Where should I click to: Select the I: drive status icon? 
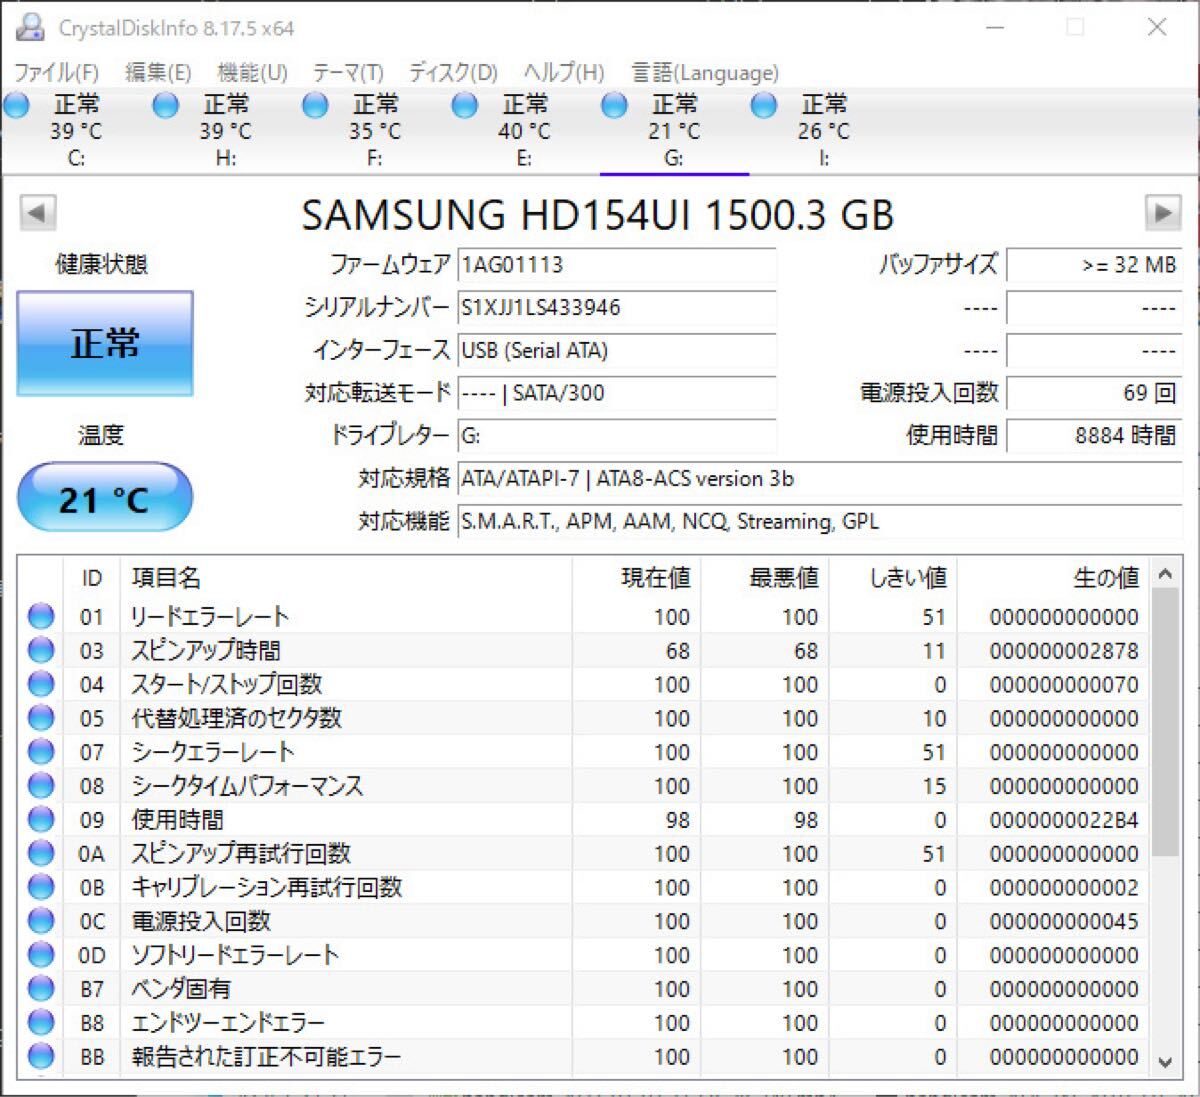coord(764,105)
